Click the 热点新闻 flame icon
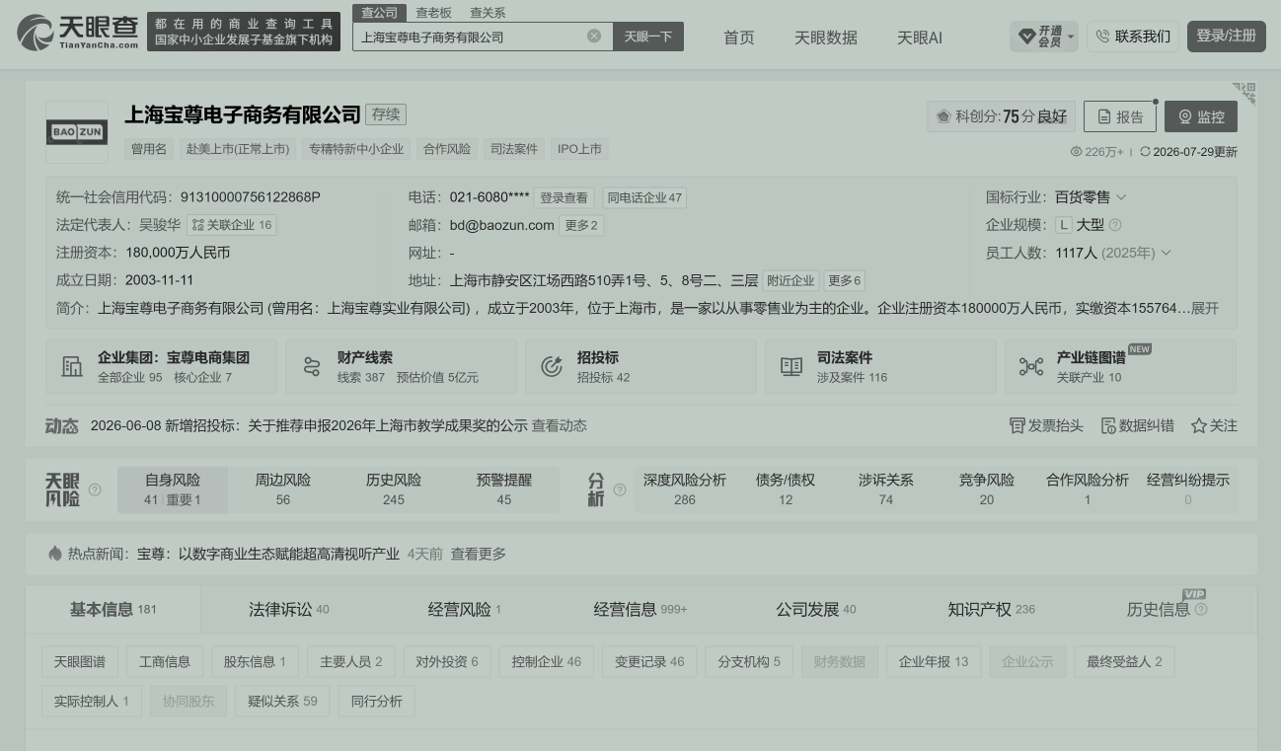Image resolution: width=1281 pixels, height=751 pixels. click(x=55, y=554)
